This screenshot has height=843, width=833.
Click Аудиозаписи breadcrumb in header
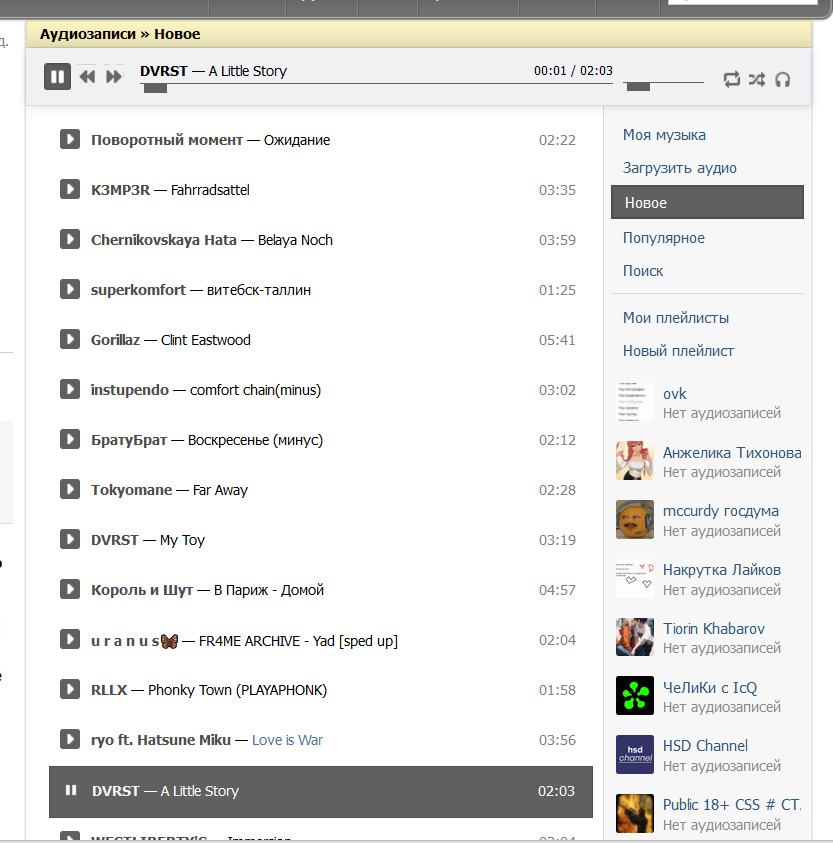coord(88,34)
